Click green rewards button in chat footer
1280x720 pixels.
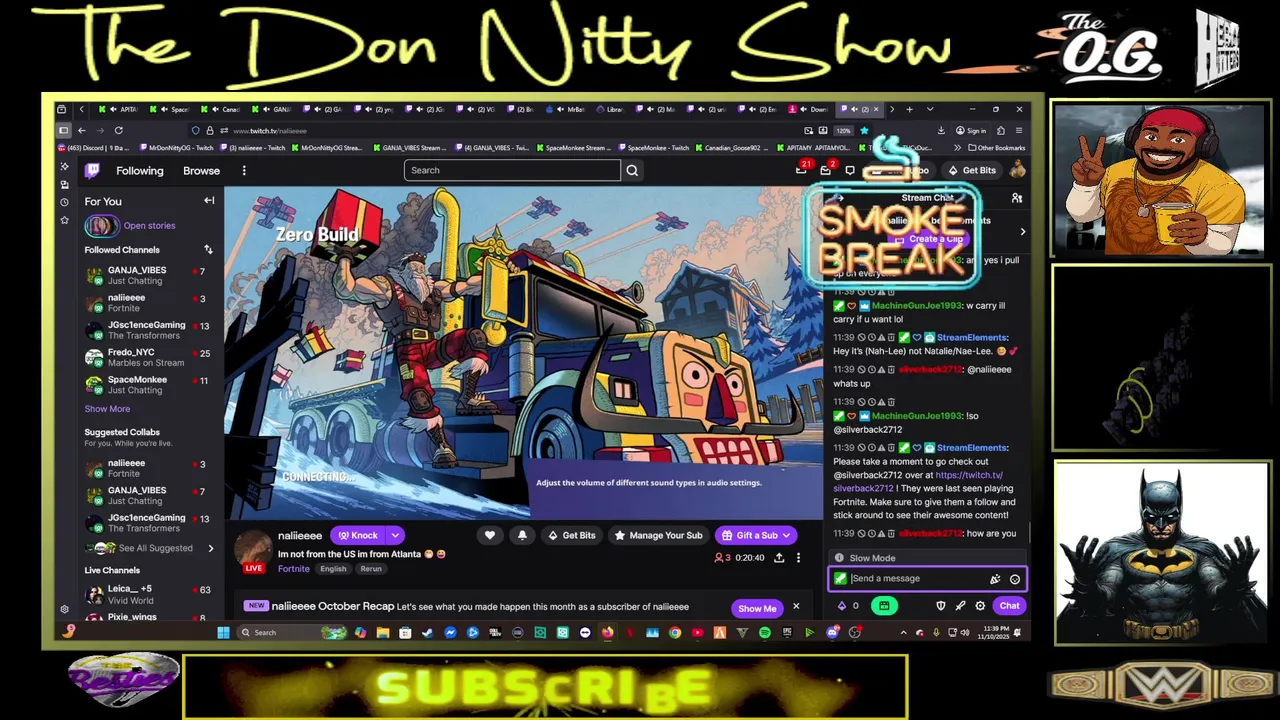[884, 606]
